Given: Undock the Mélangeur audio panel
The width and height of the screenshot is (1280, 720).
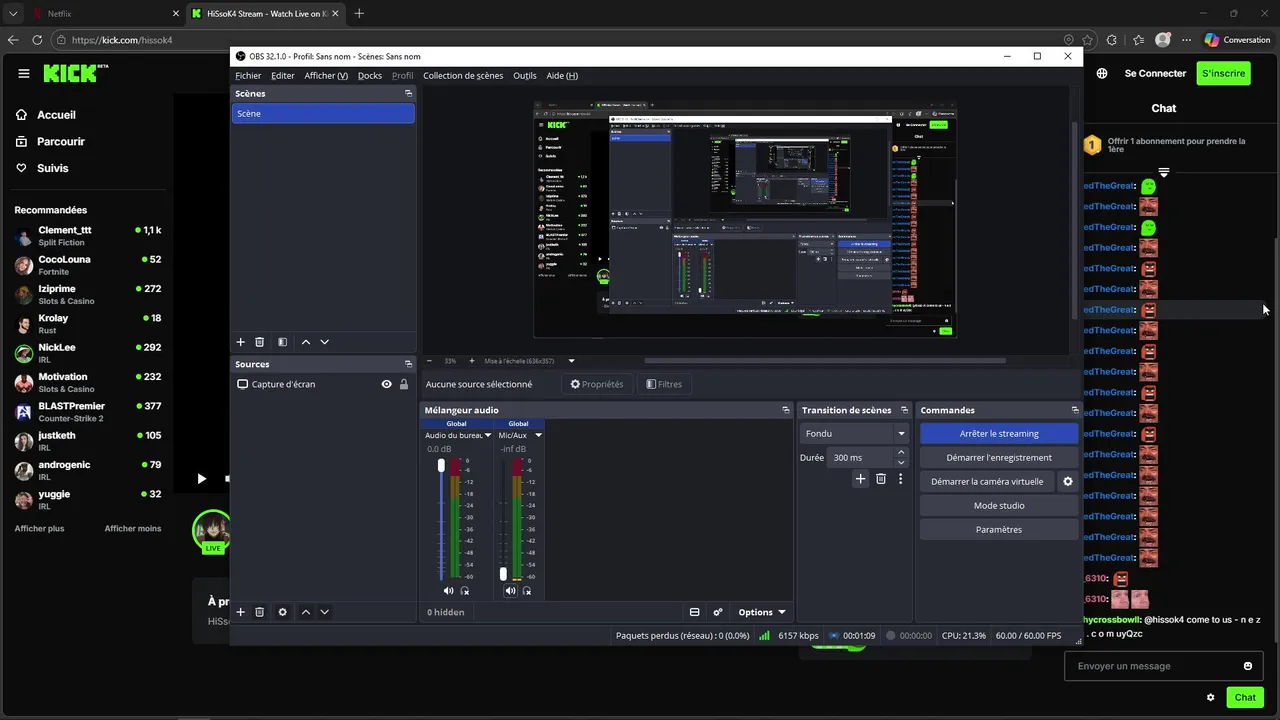Looking at the screenshot, I should click(x=786, y=410).
